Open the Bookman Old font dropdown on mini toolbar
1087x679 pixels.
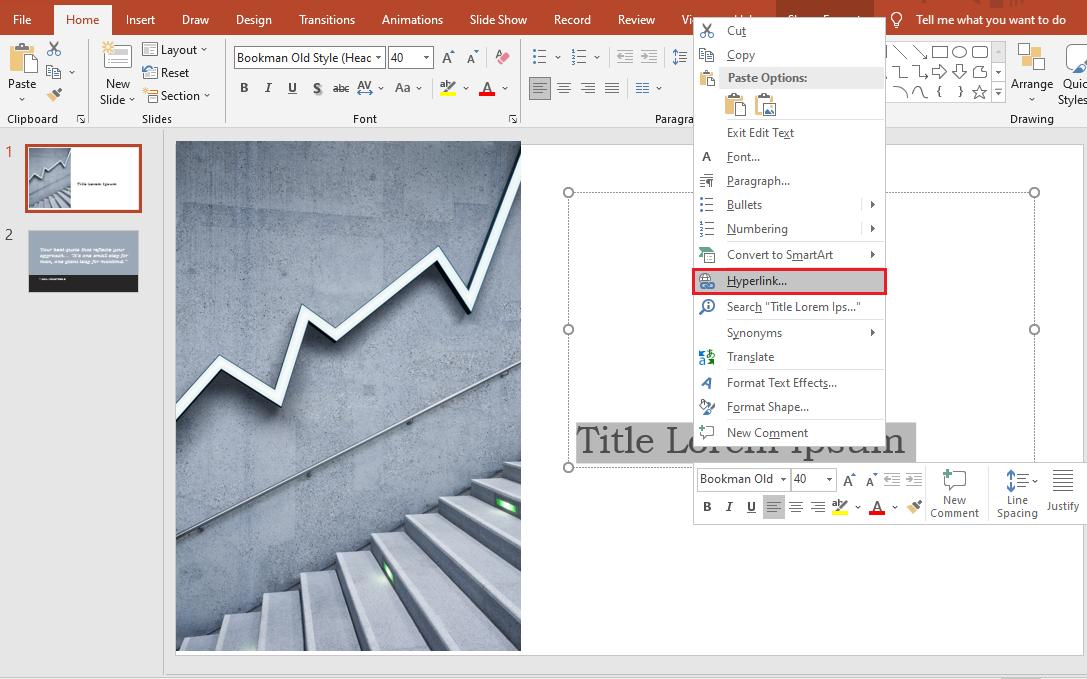[x=783, y=479]
